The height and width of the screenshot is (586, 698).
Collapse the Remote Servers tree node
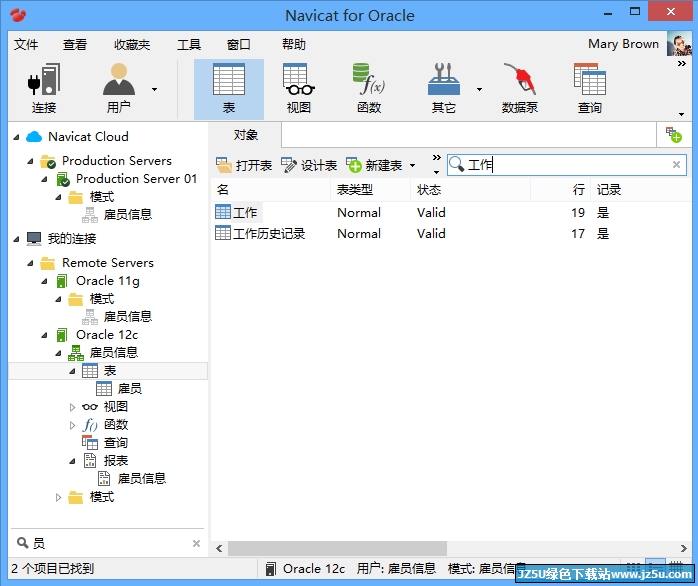(x=30, y=263)
